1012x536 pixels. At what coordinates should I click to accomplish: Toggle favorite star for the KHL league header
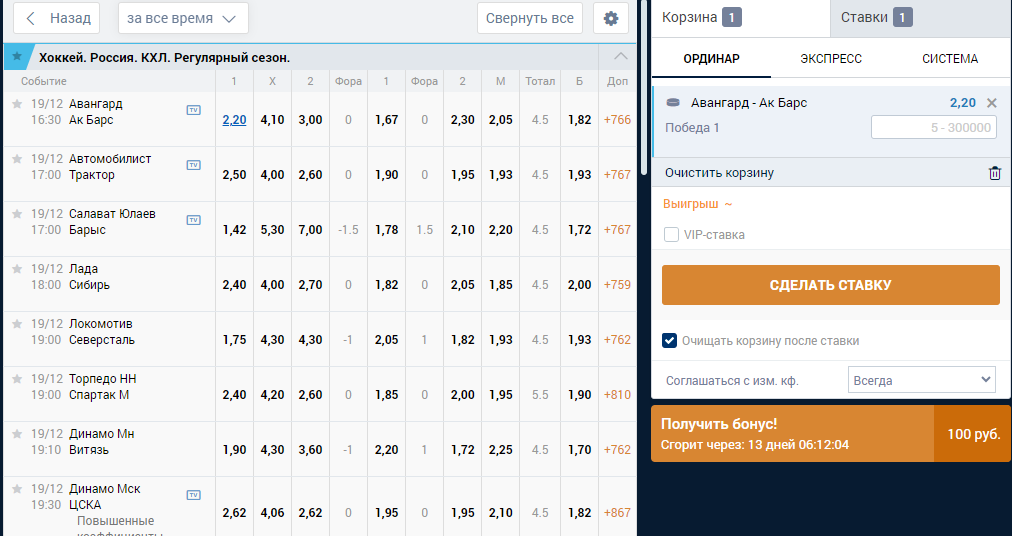pos(17,57)
